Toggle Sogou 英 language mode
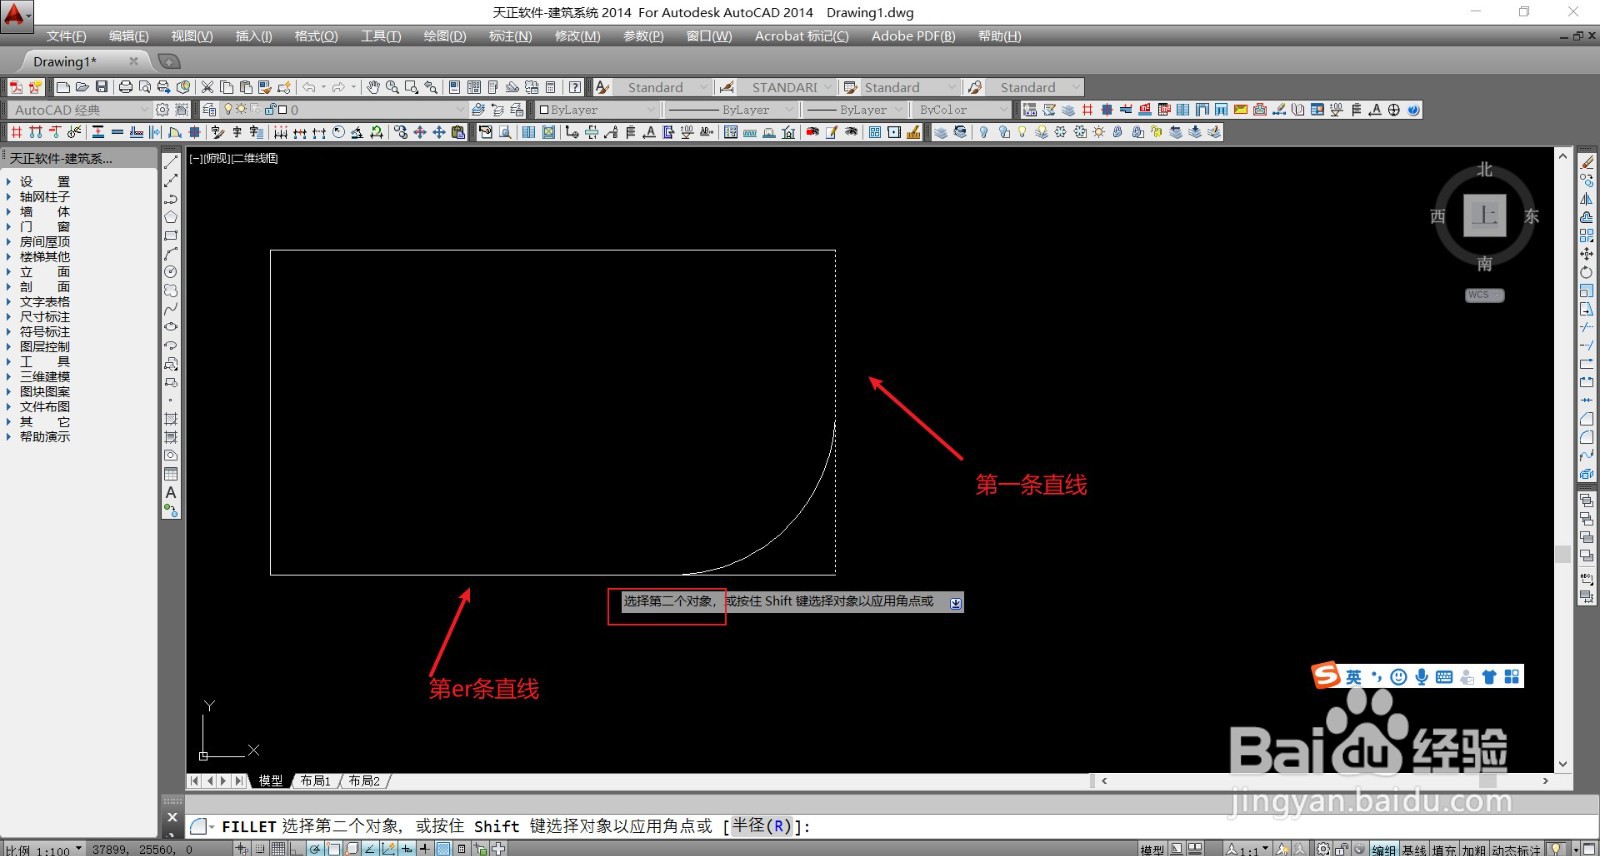The height and width of the screenshot is (856, 1600). click(x=1353, y=677)
